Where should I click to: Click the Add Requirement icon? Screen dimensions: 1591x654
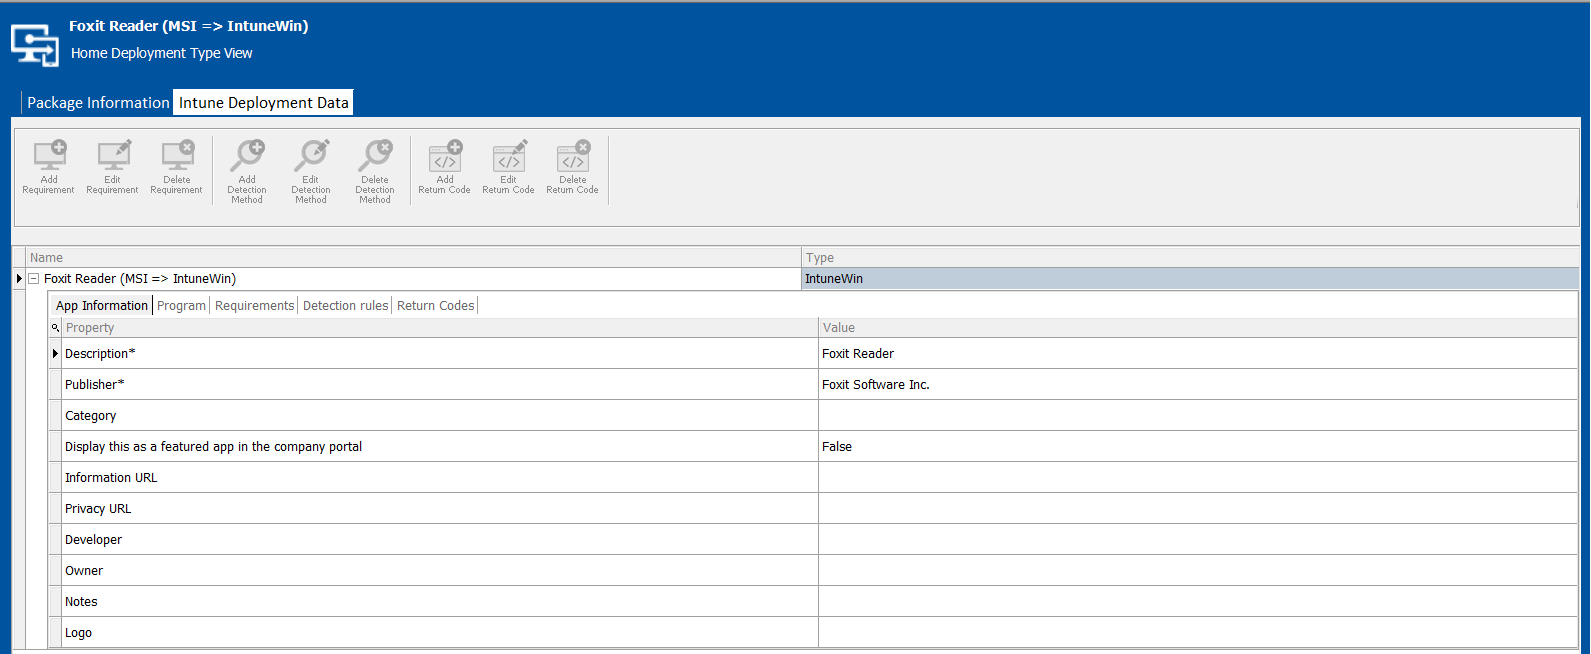[49, 157]
